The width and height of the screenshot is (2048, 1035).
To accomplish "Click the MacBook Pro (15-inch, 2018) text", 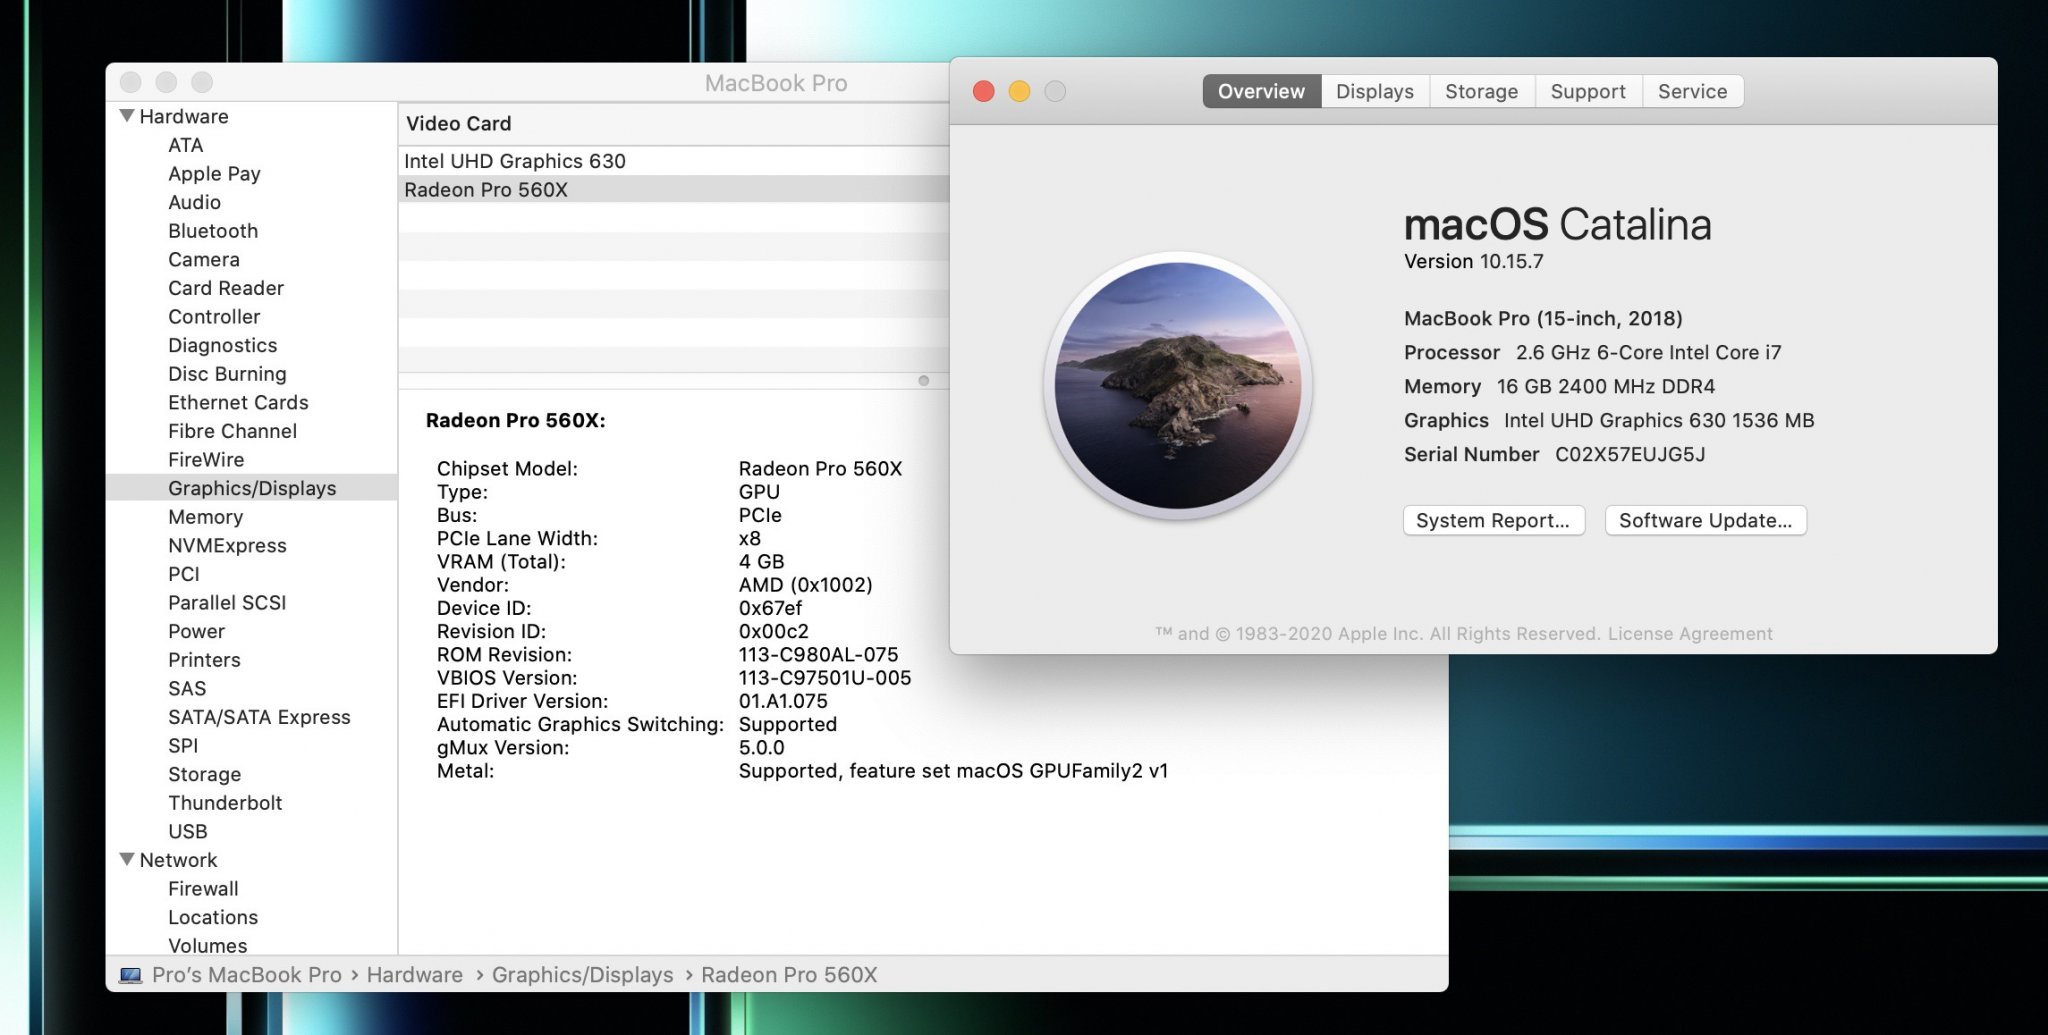I will tap(1543, 318).
